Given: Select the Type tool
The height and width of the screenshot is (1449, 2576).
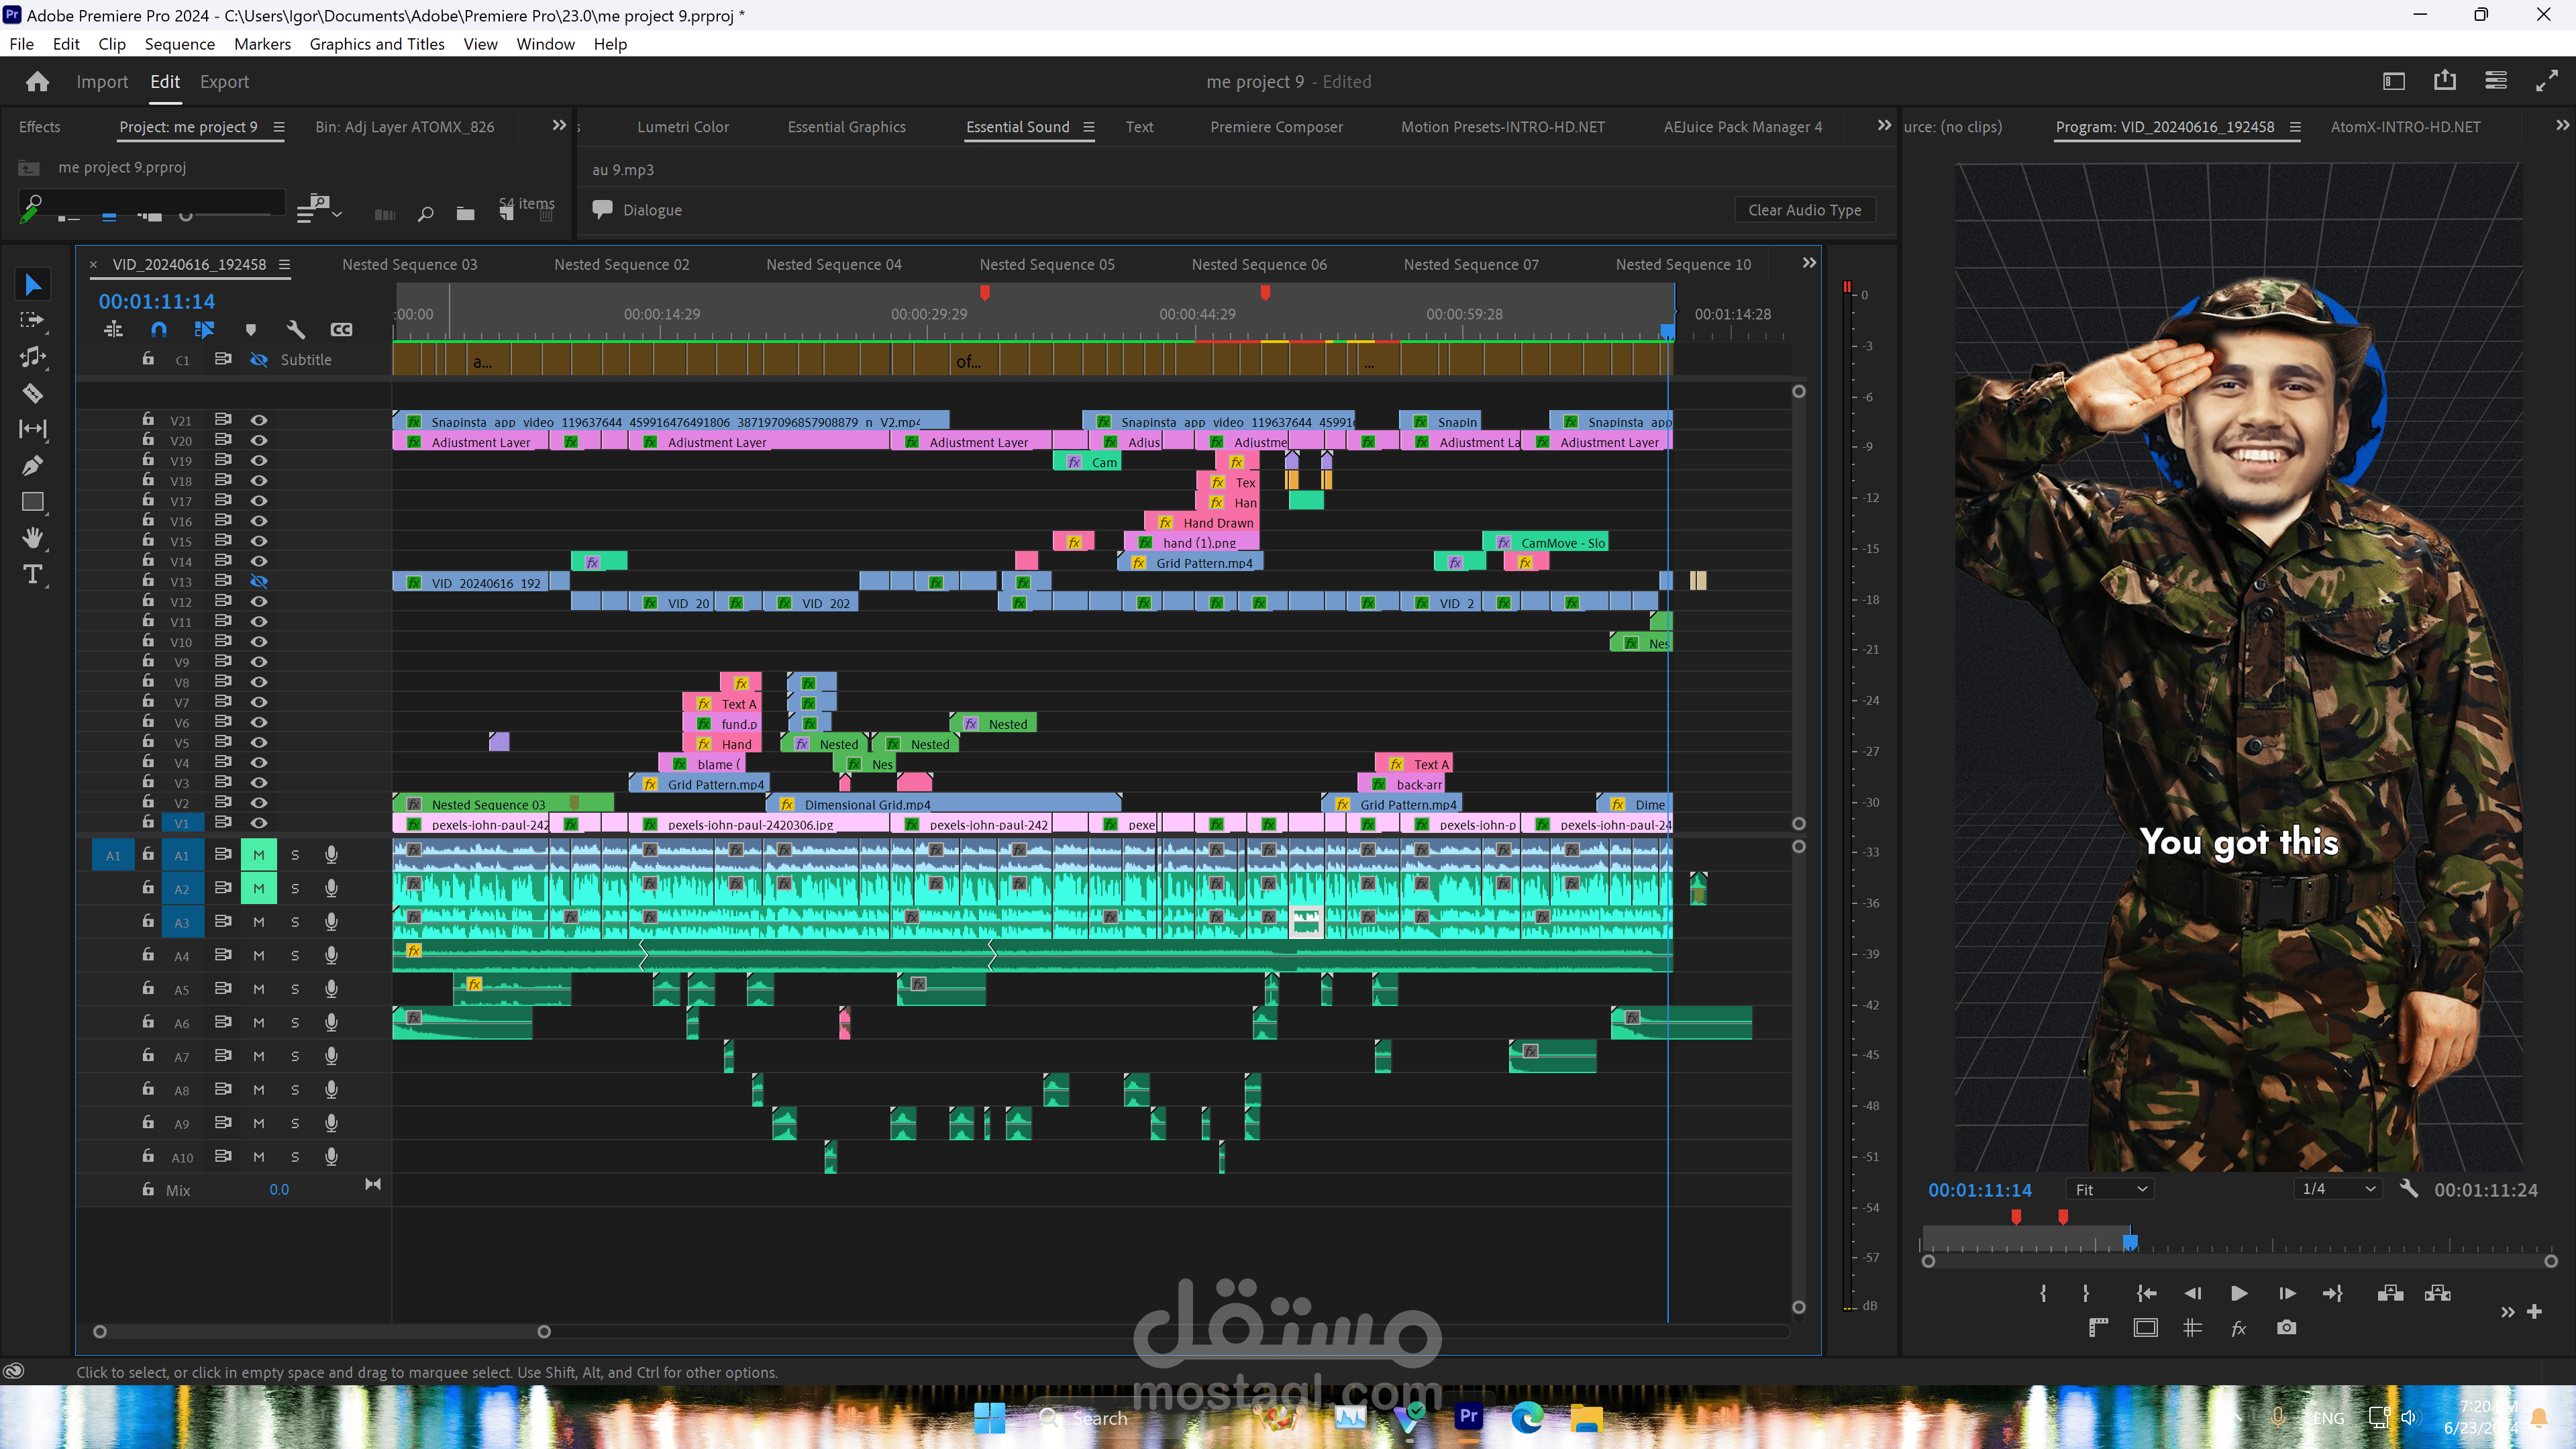Looking at the screenshot, I should pyautogui.click(x=32, y=575).
